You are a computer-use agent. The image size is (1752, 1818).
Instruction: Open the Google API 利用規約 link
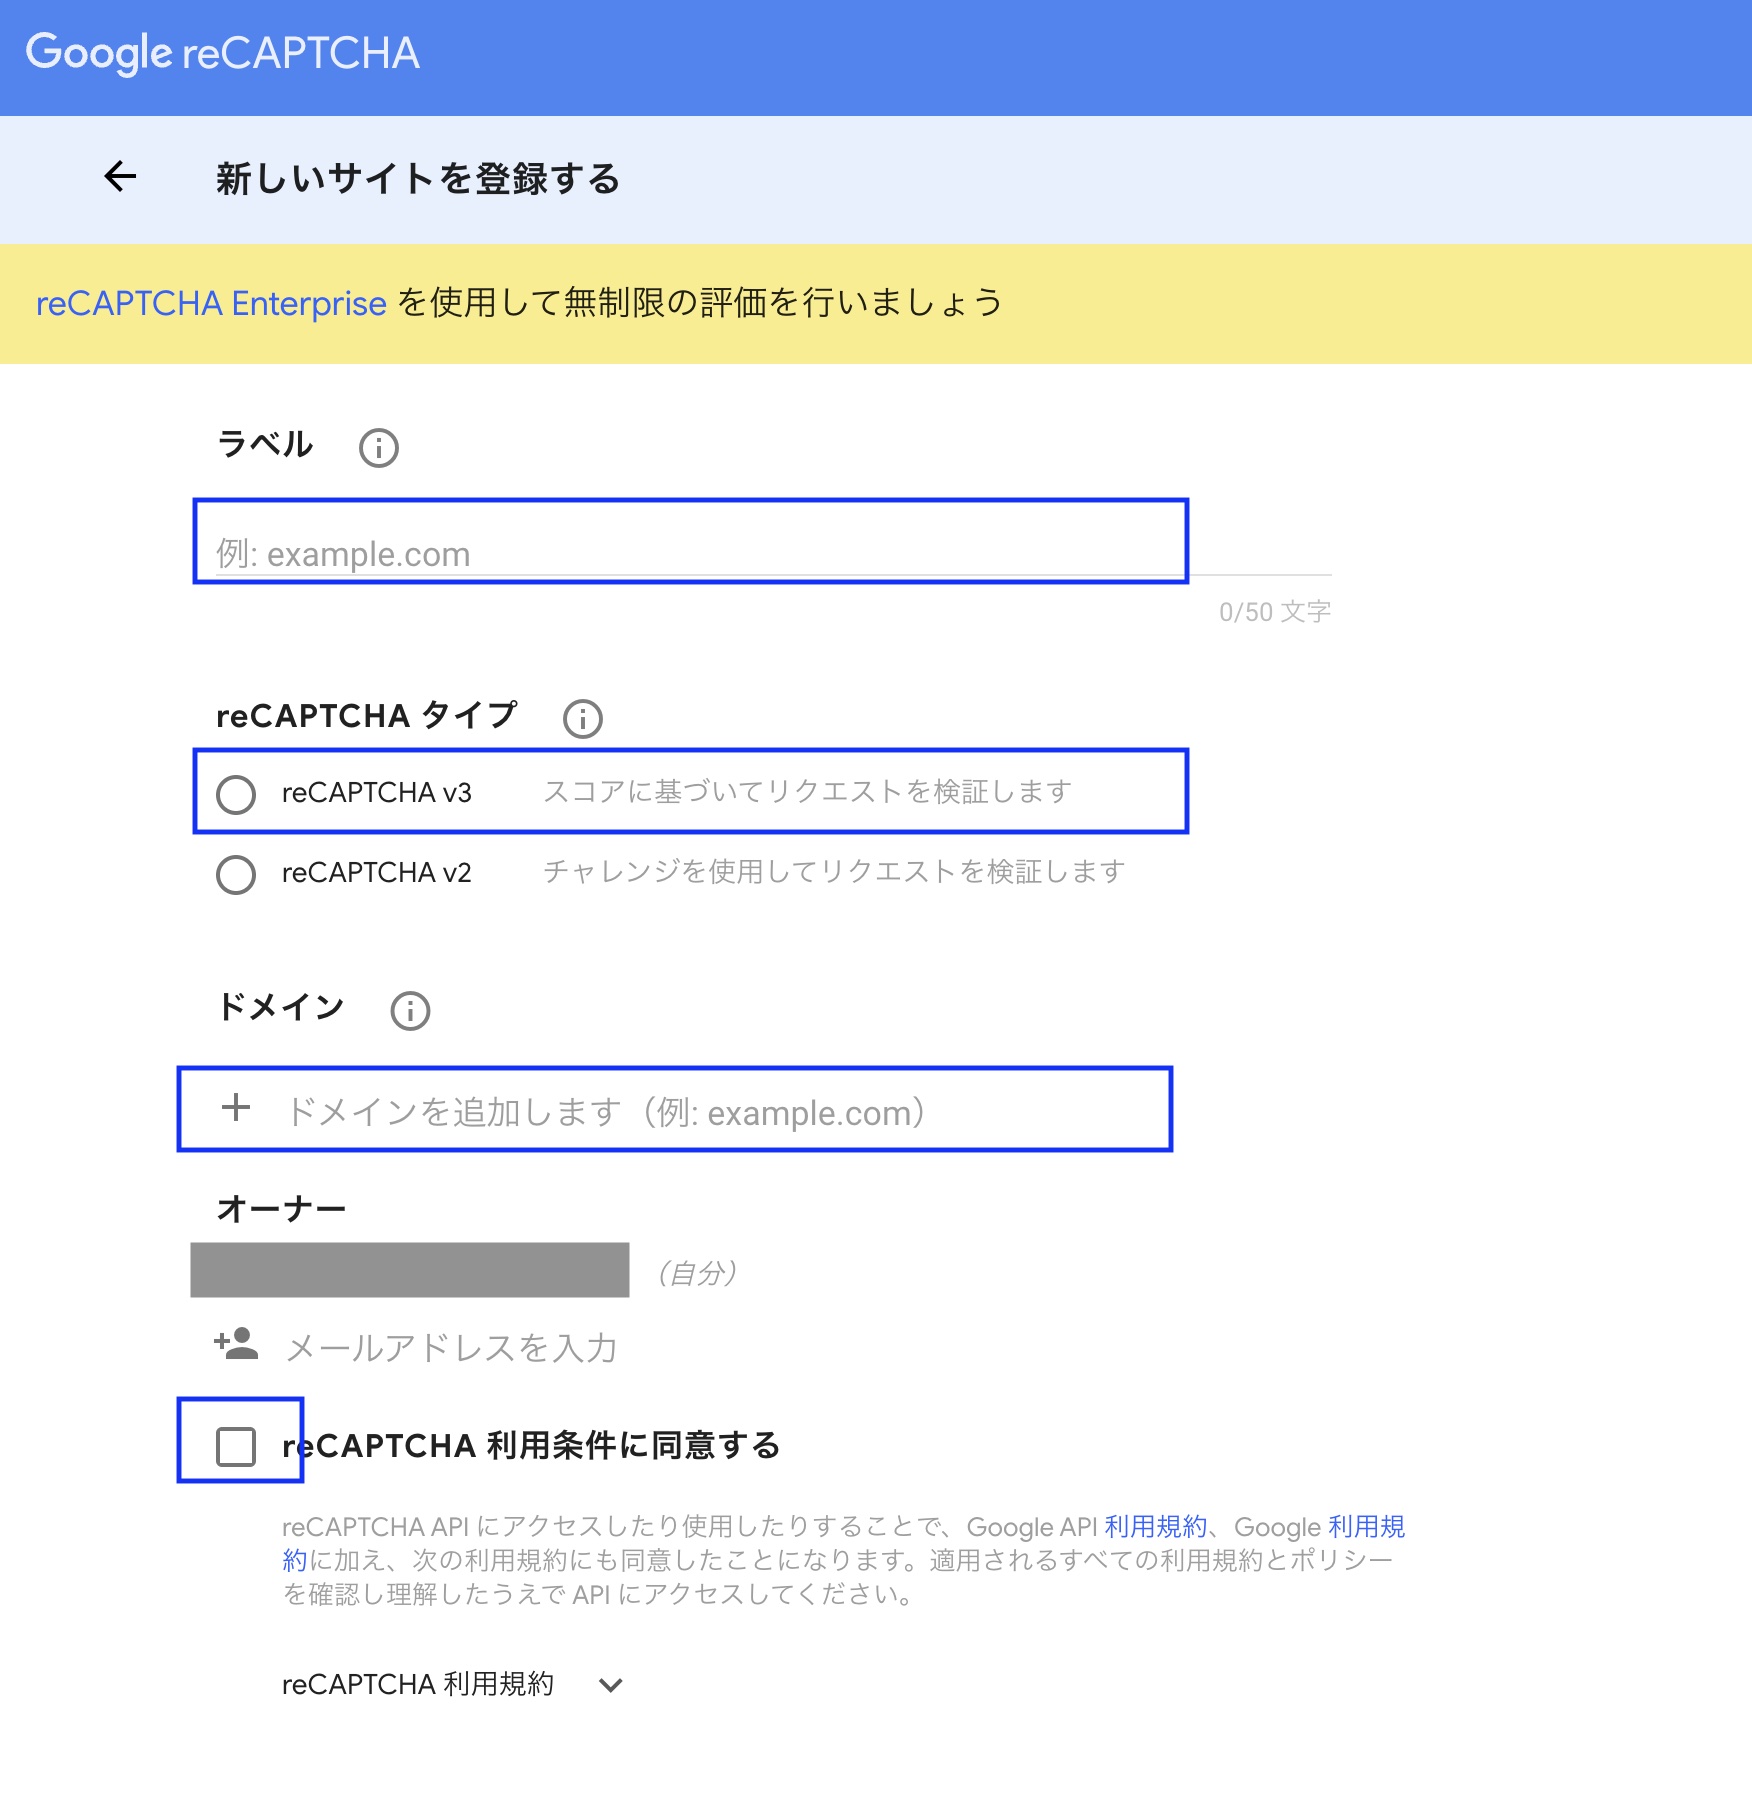1156,1527
